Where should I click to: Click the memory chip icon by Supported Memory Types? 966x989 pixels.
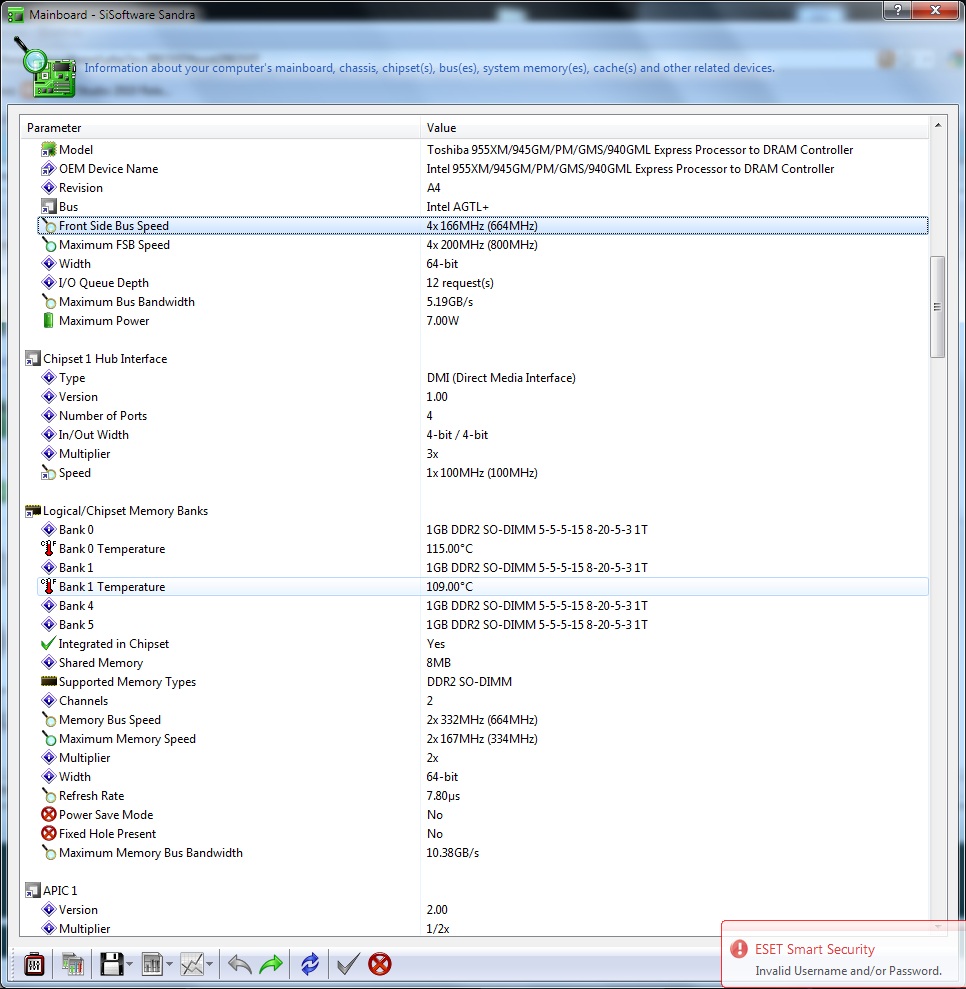tap(49, 681)
